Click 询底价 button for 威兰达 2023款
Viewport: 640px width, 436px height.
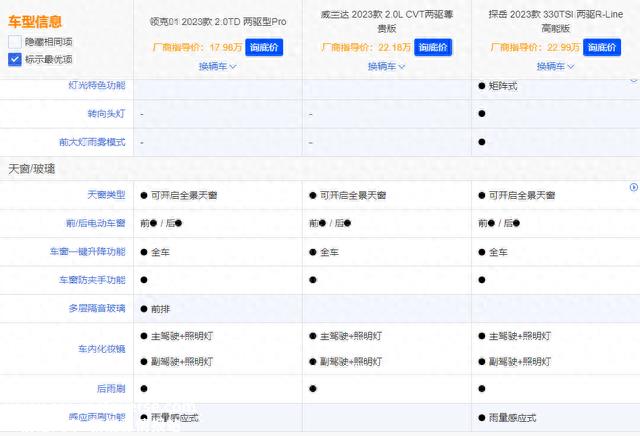pos(433,47)
